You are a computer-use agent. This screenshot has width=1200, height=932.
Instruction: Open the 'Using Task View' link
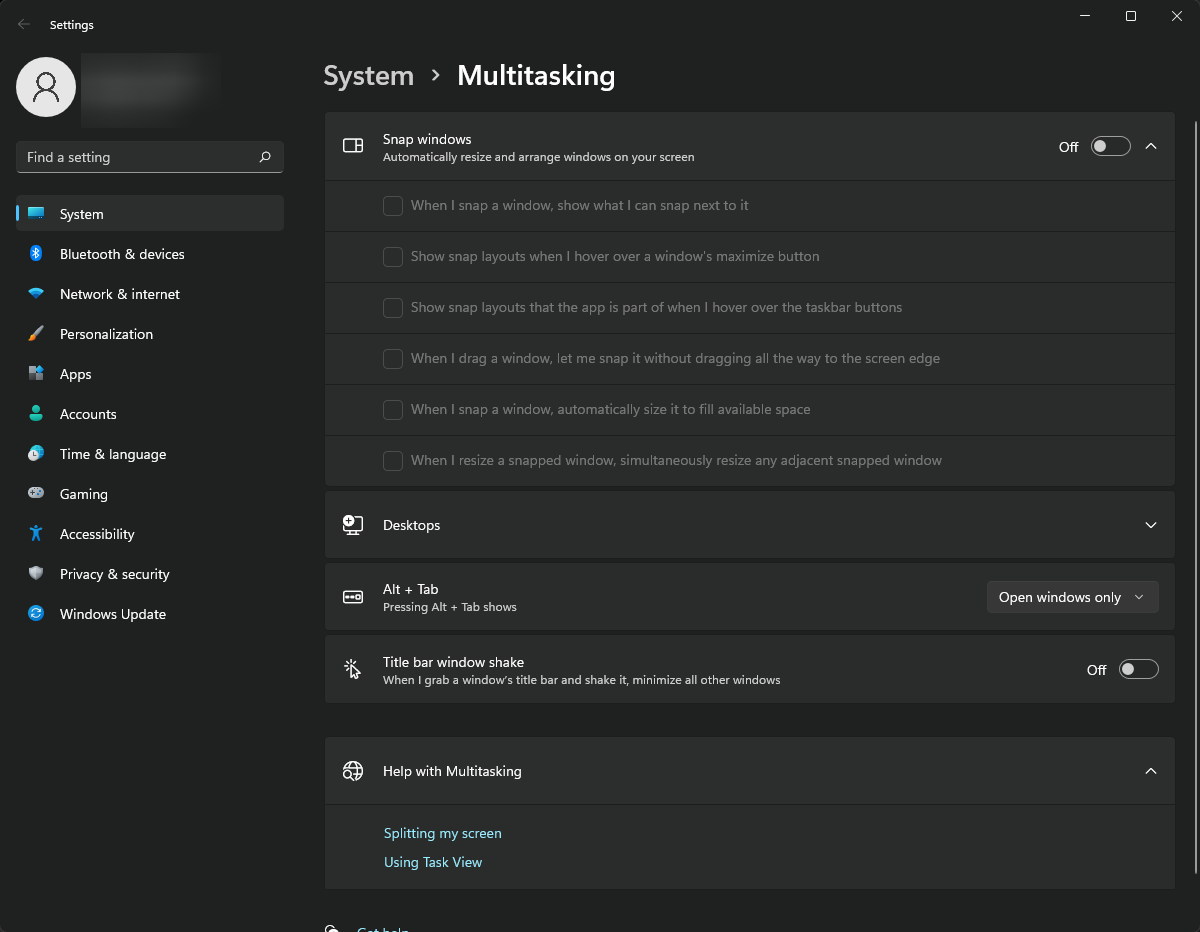[x=433, y=862]
